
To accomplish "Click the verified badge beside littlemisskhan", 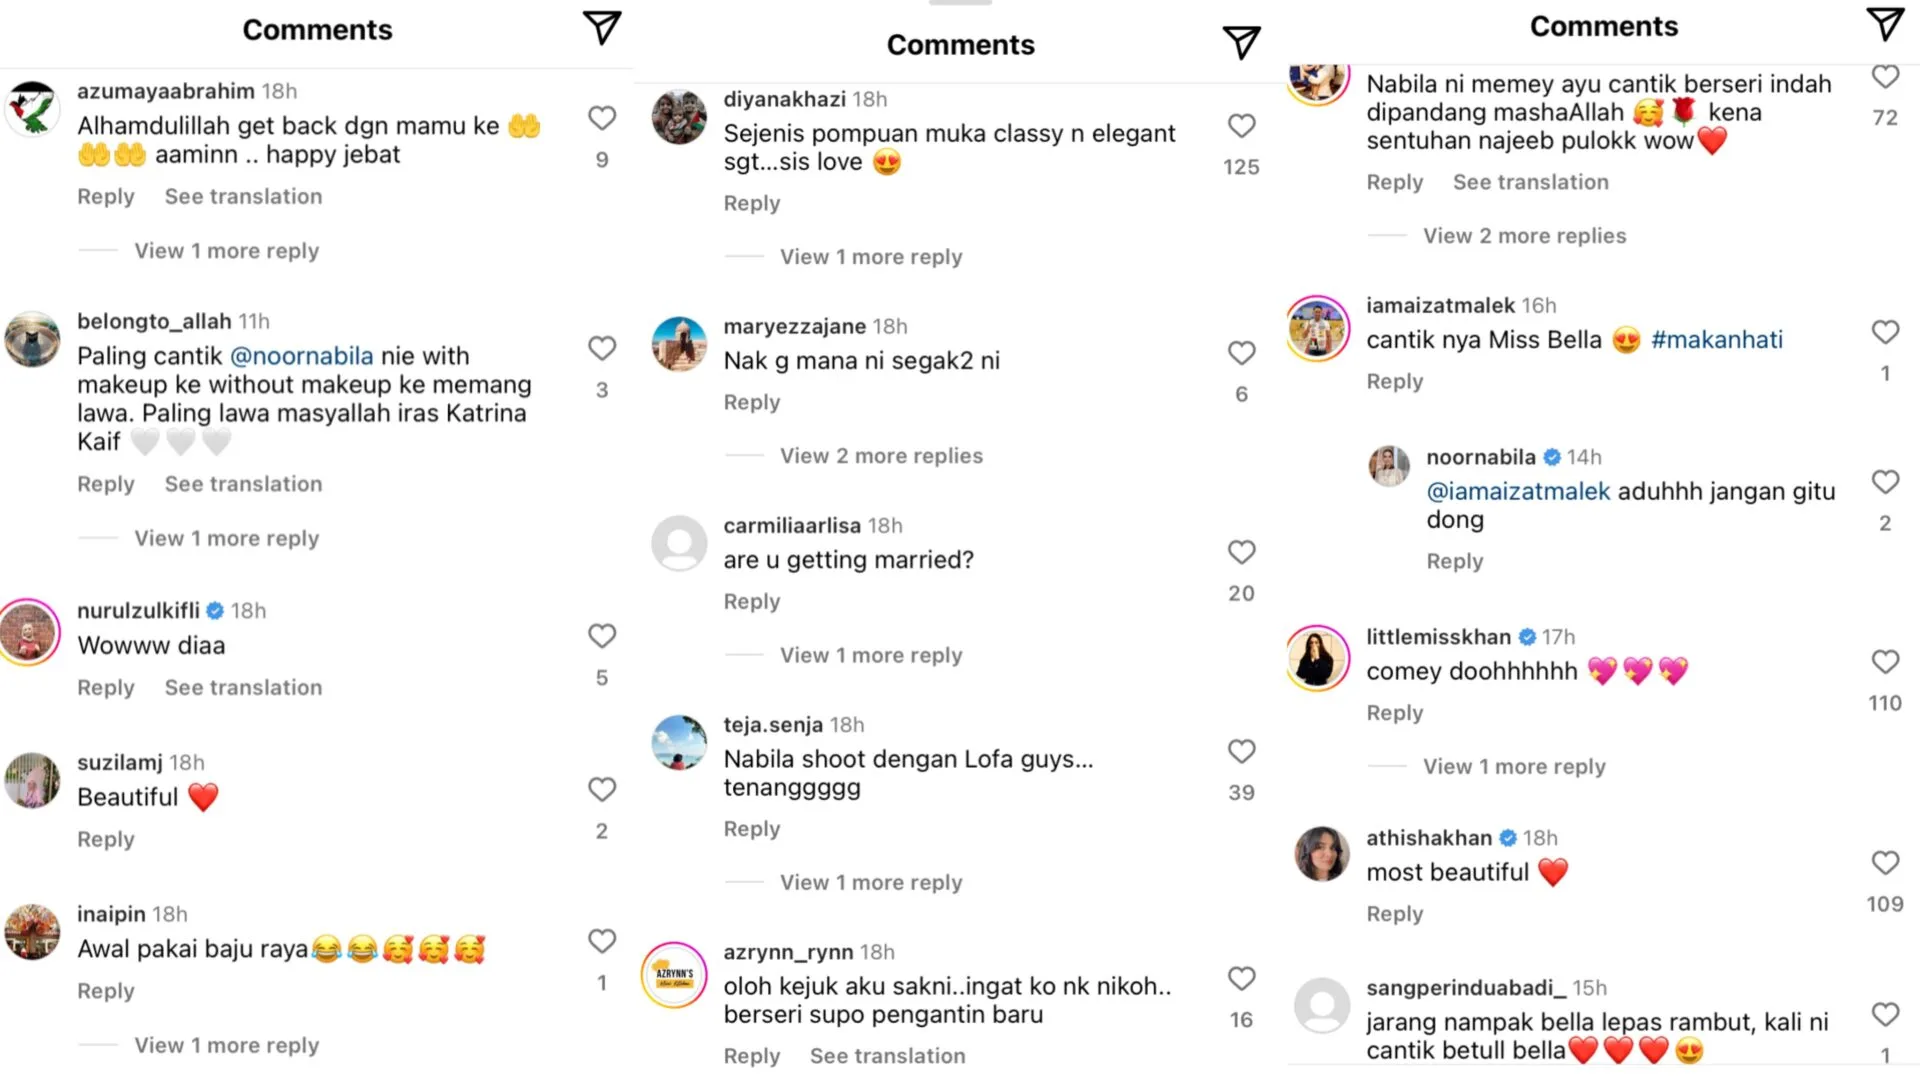I will tap(1527, 637).
